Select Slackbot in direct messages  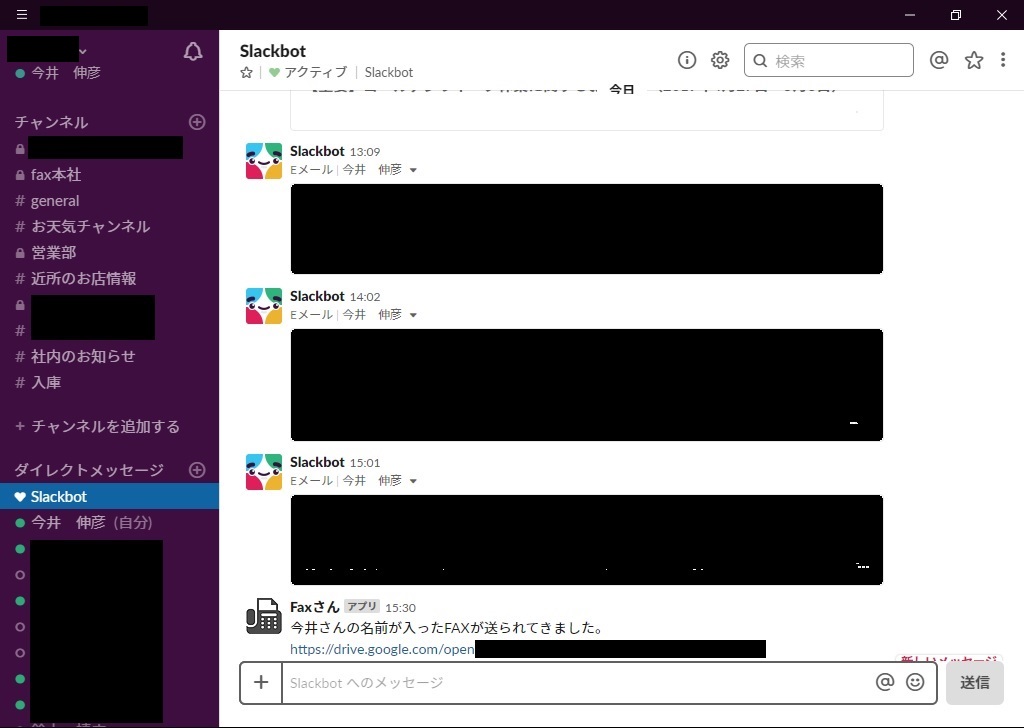[x=110, y=496]
